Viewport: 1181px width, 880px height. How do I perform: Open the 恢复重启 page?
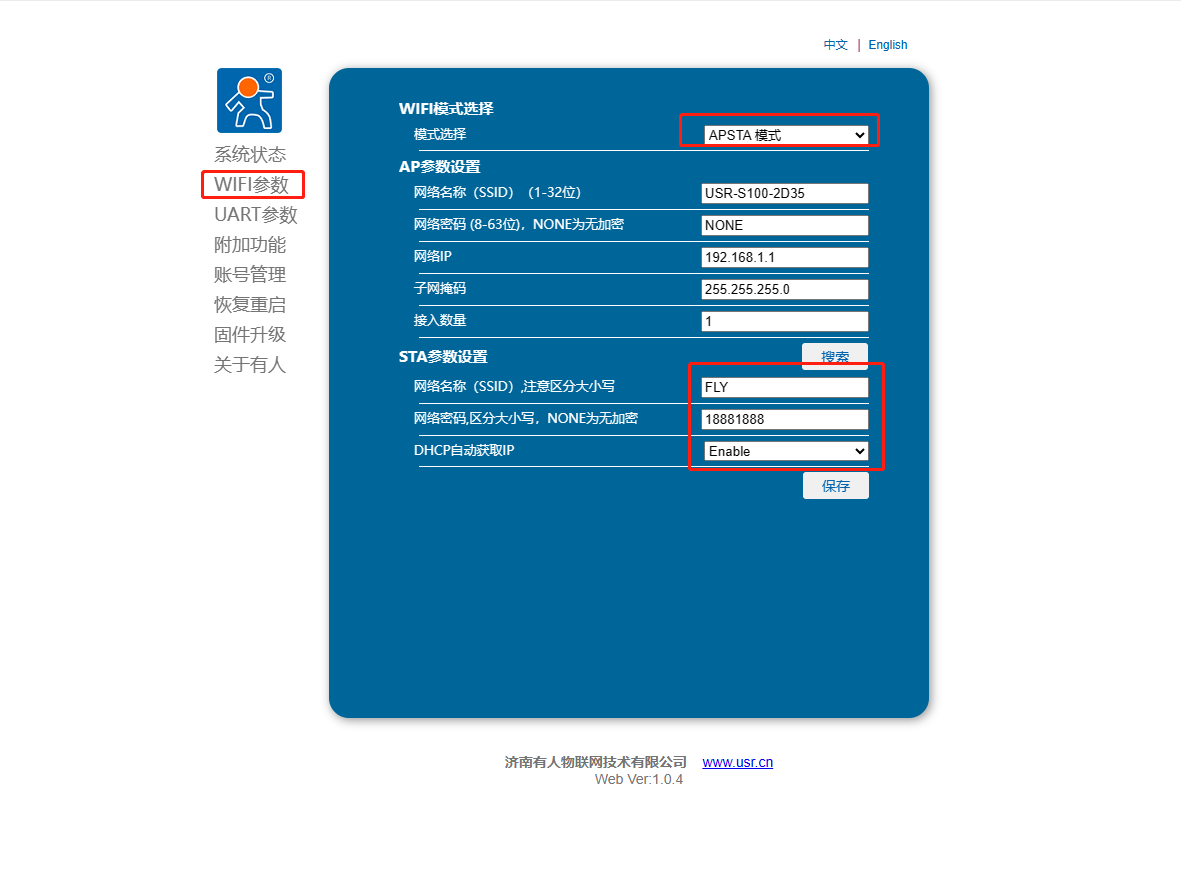click(250, 305)
